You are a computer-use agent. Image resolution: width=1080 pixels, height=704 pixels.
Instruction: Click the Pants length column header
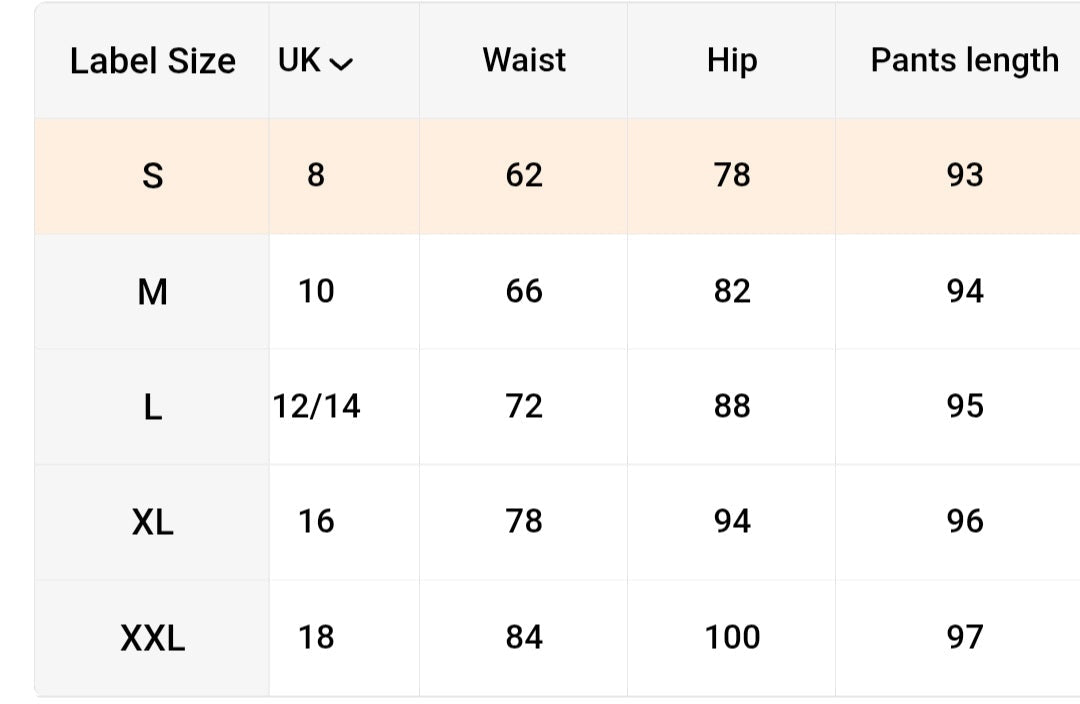[x=964, y=61]
